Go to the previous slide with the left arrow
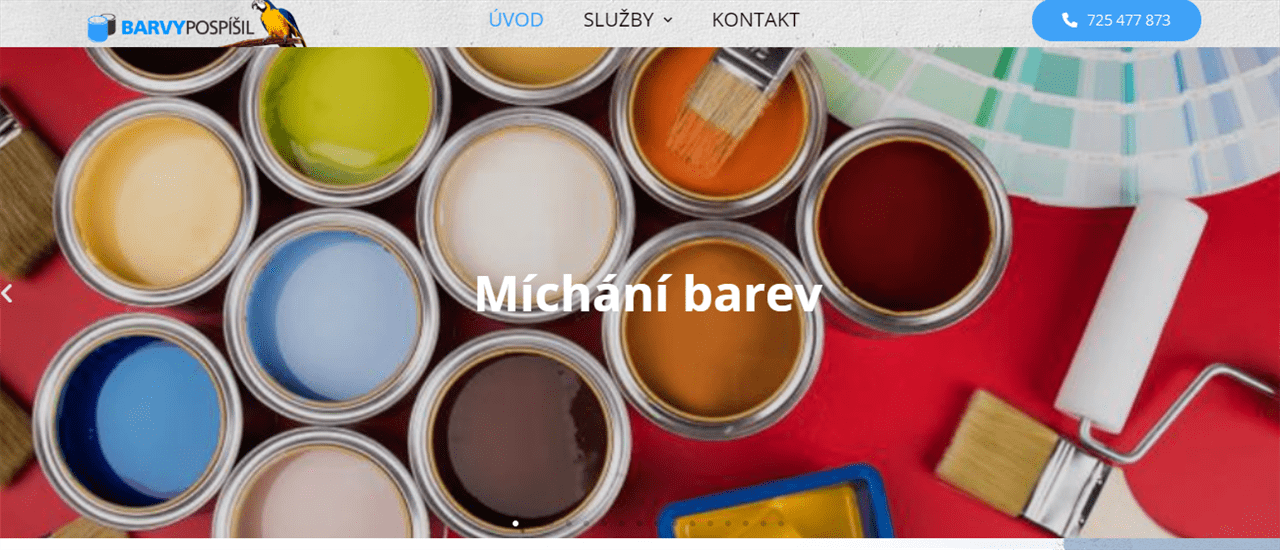Screen dimensions: 1280x550 tap(7, 293)
